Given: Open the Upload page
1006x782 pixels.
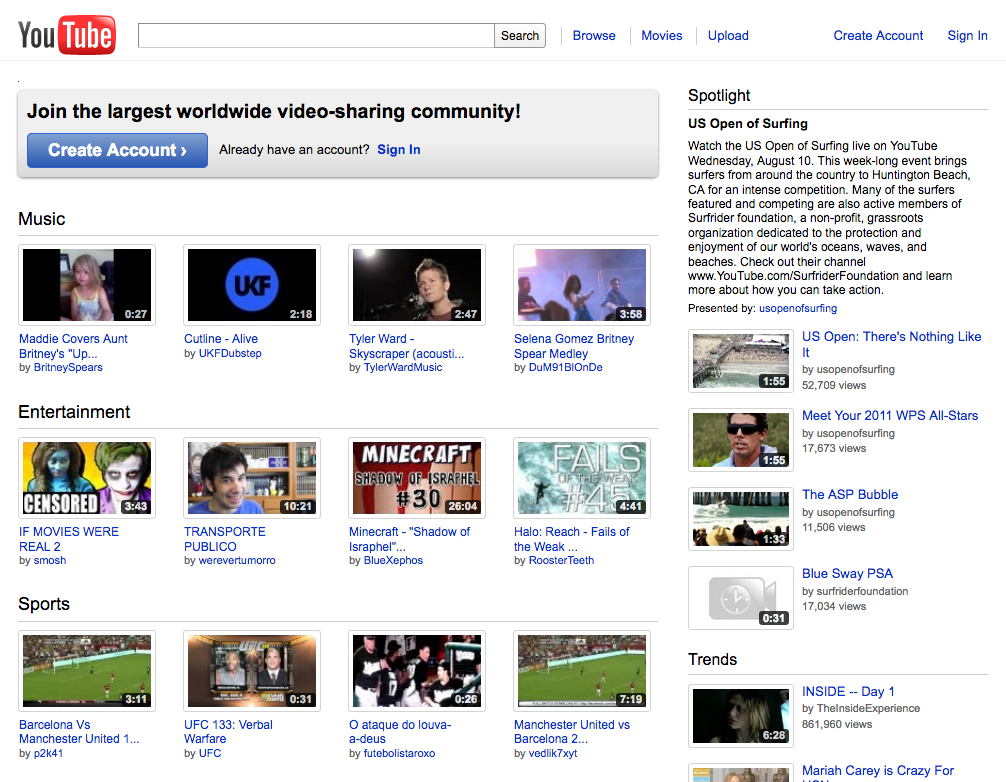Looking at the screenshot, I should pyautogui.click(x=727, y=35).
